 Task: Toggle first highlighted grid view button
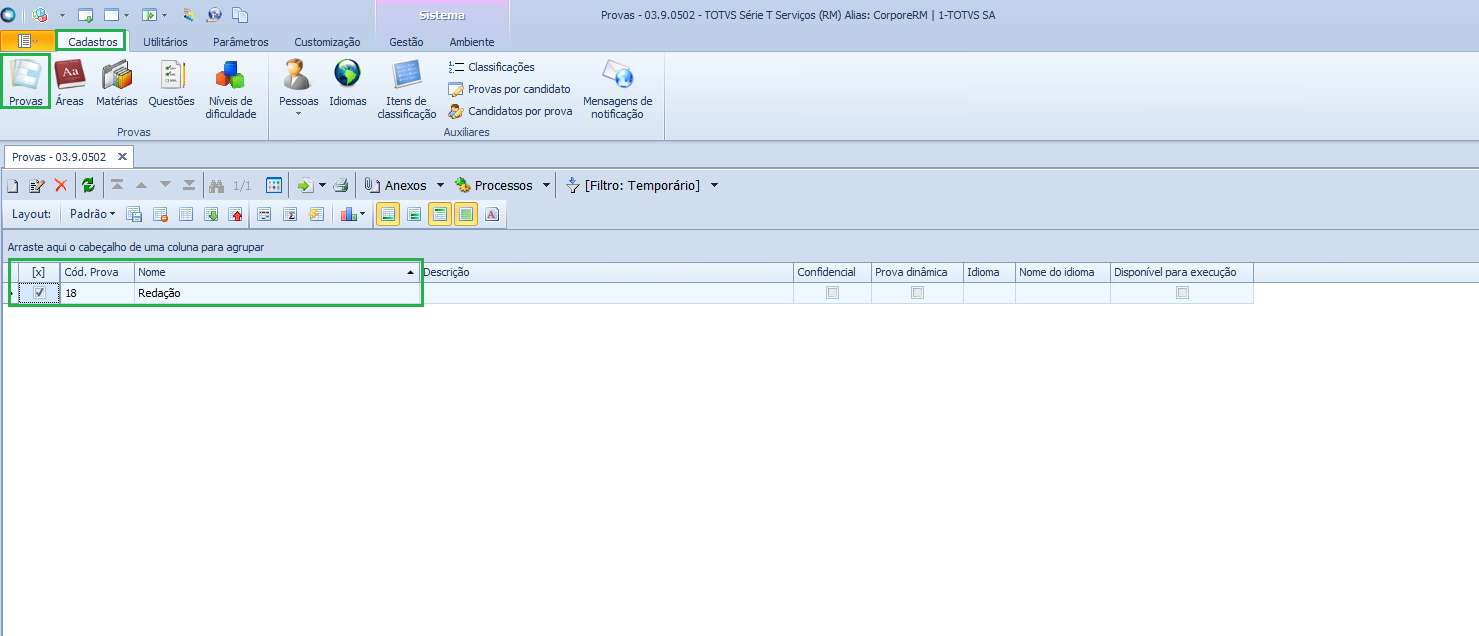(x=387, y=214)
